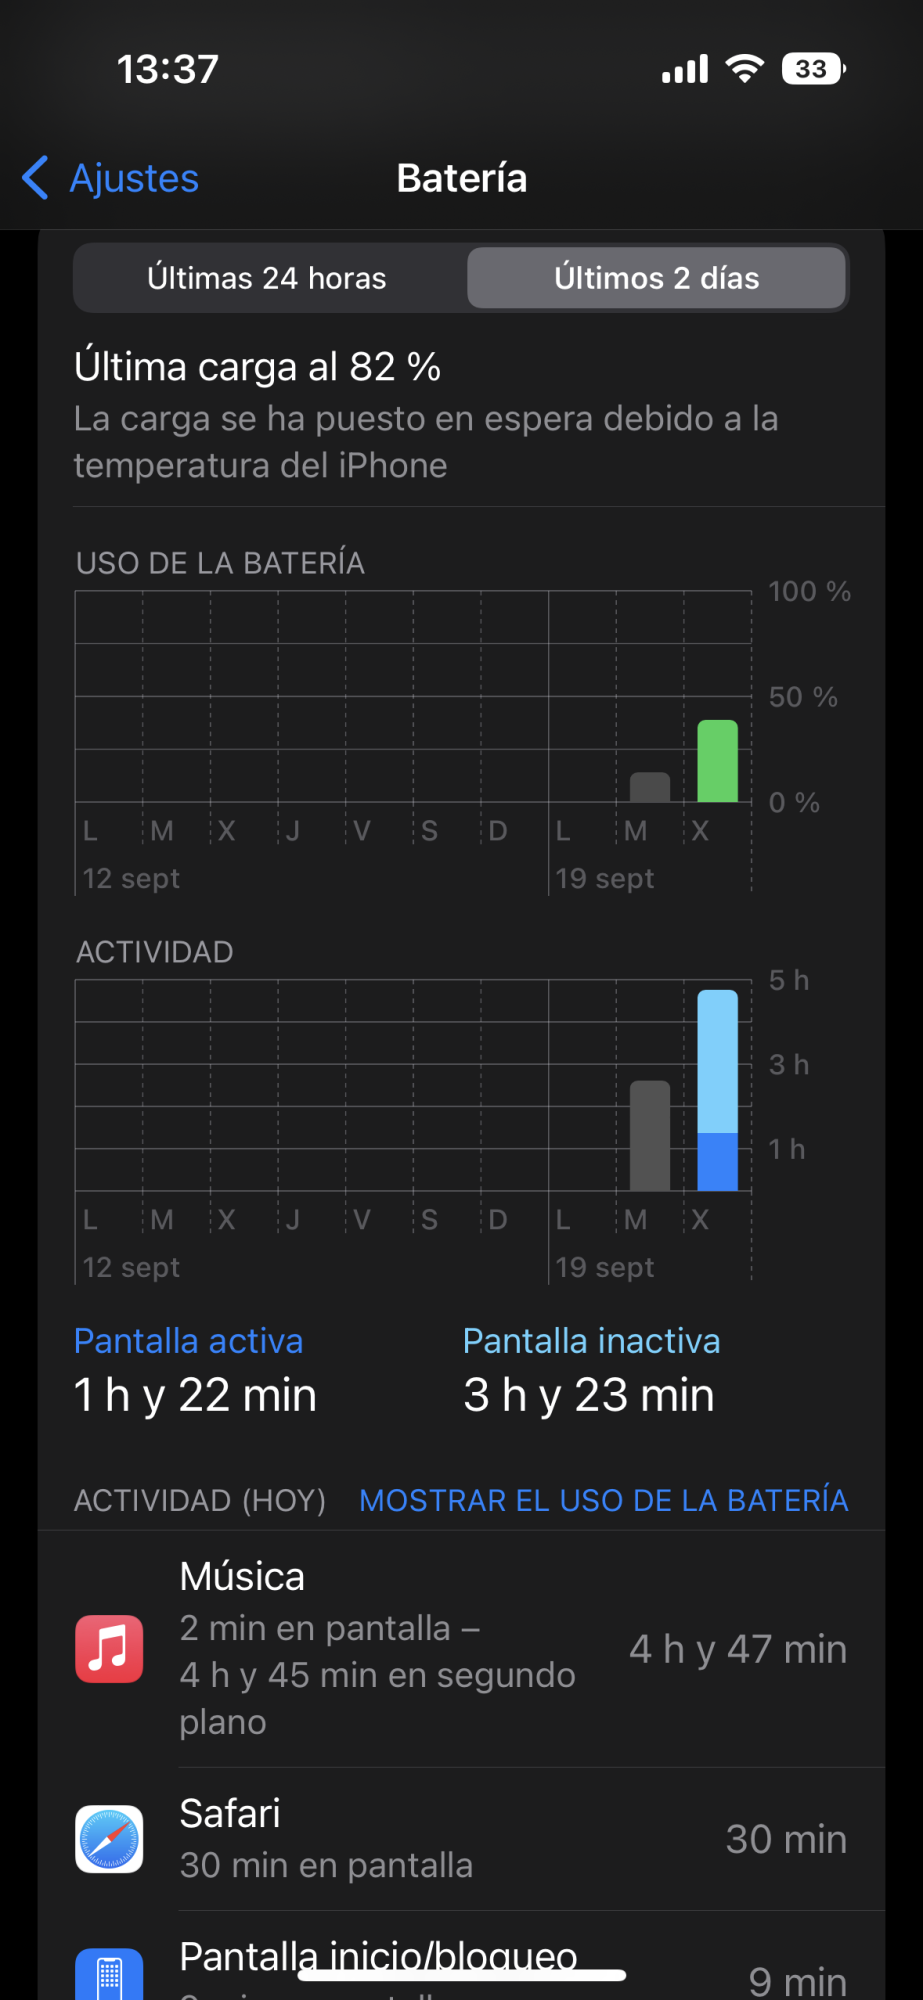
Task: Select the gray activity bar
Action: 650,1136
